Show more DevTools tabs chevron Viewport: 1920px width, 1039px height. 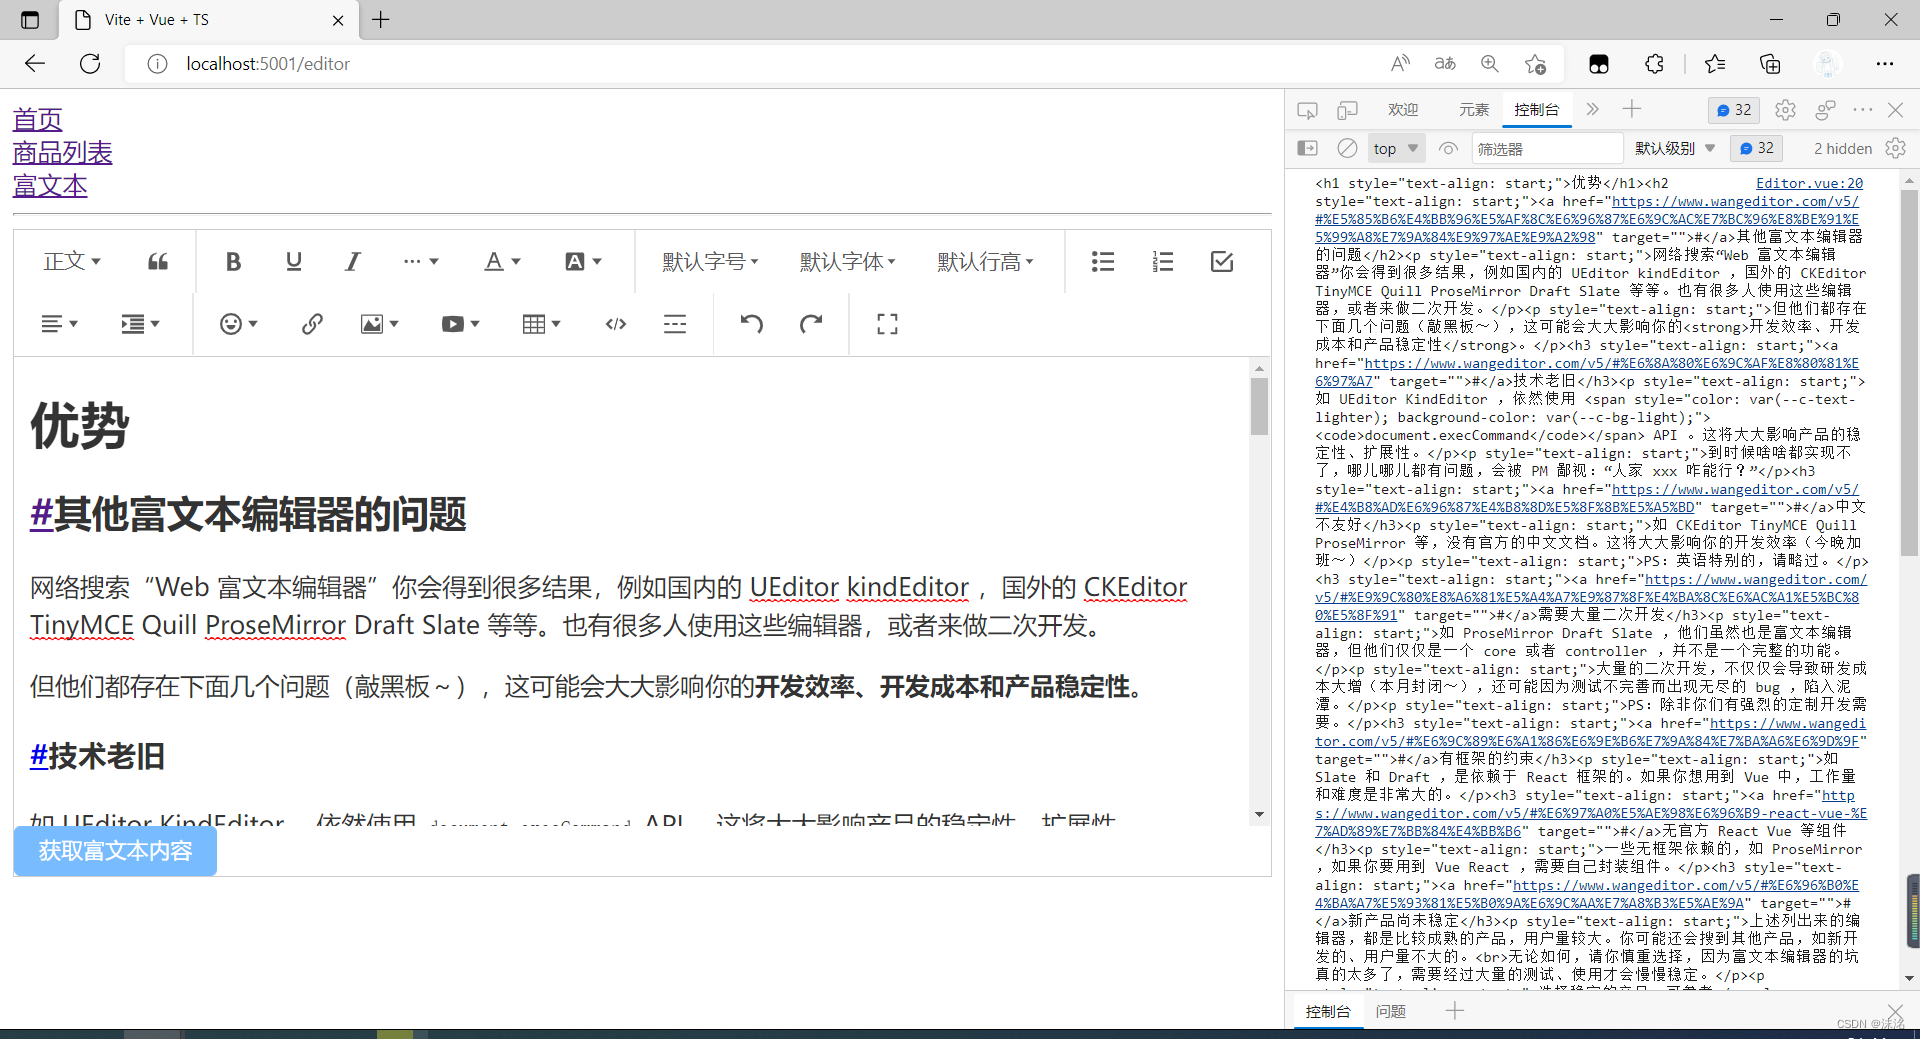1593,109
